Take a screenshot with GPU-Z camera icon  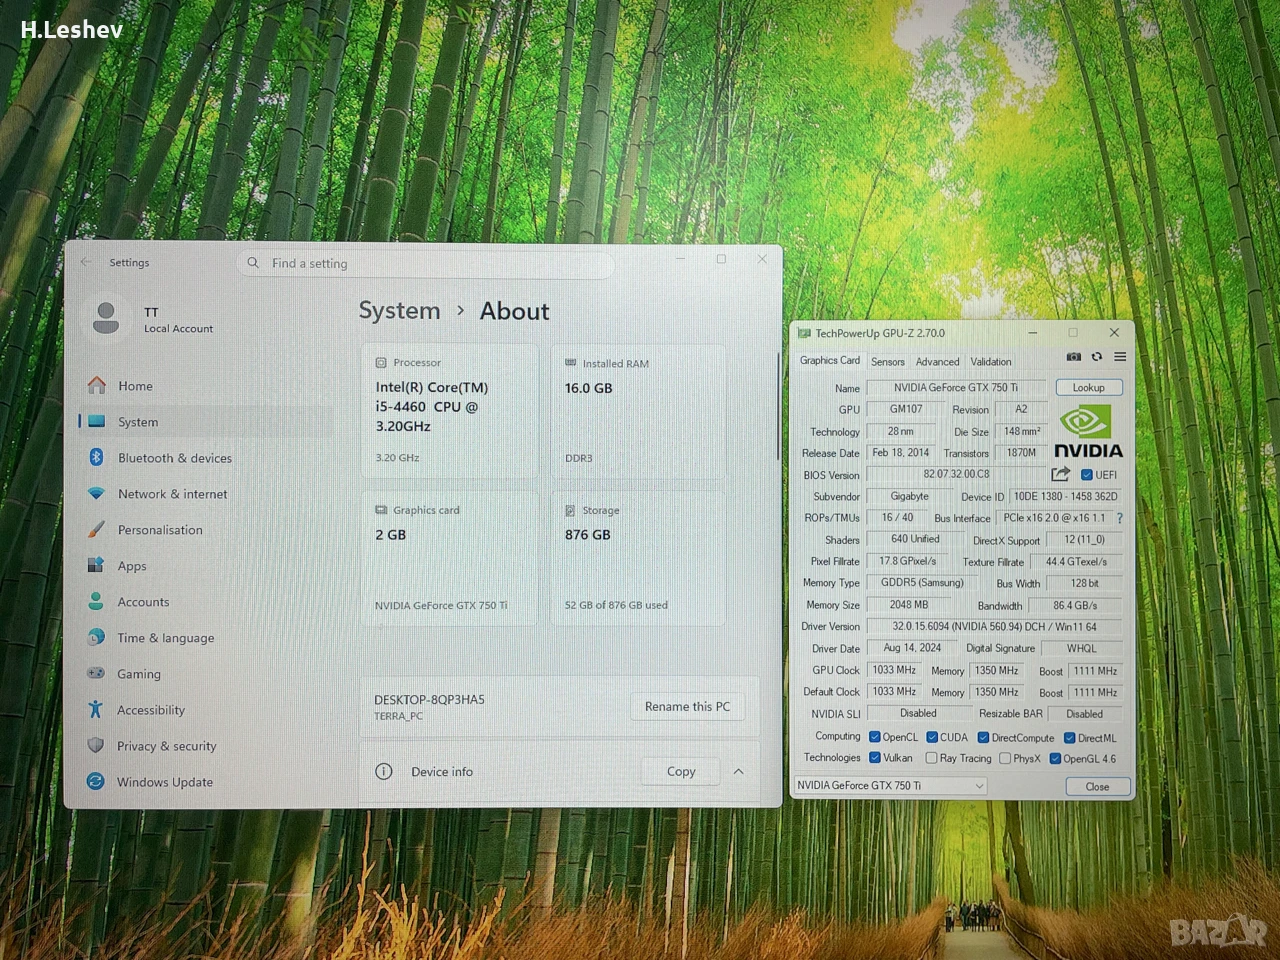click(1073, 357)
